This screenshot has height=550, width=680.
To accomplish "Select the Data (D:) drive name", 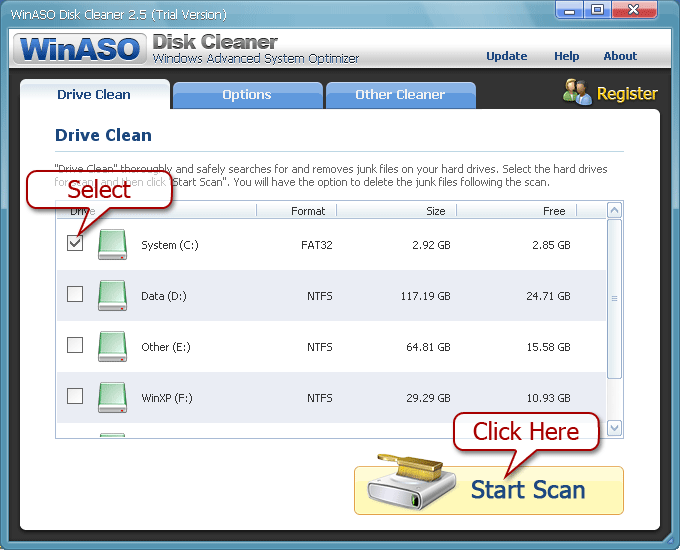I will pyautogui.click(x=163, y=296).
